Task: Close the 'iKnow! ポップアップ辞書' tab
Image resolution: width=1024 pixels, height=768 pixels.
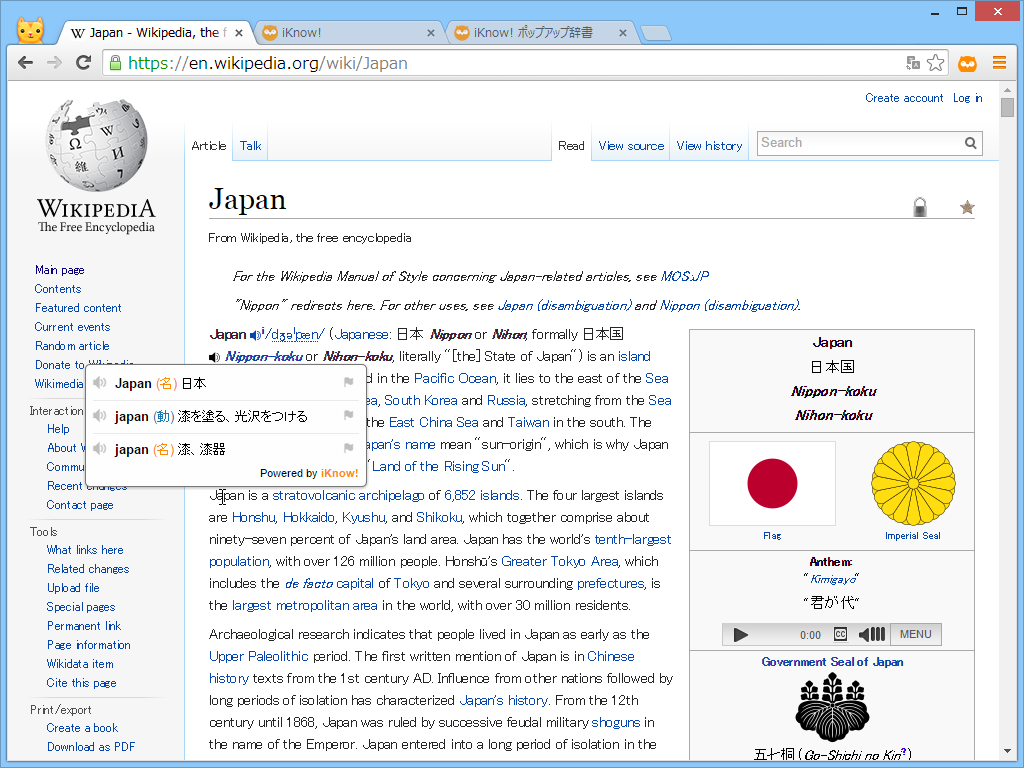Action: tap(622, 33)
